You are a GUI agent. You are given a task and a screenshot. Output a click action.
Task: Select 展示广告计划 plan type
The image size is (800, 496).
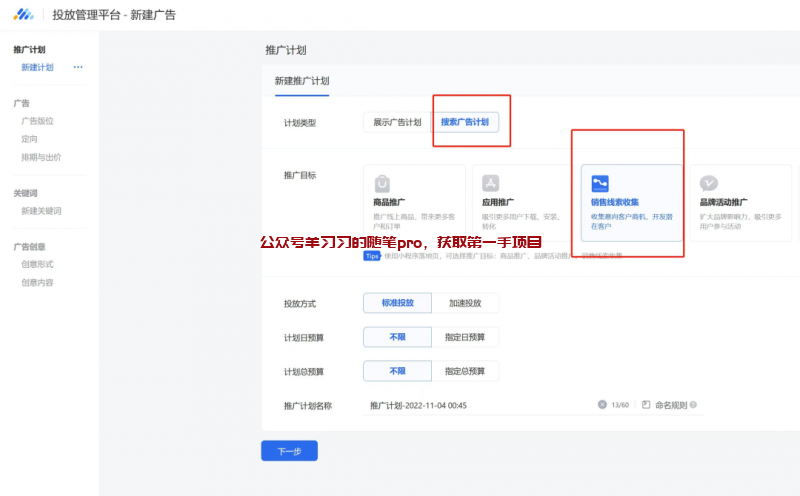tap(397, 123)
